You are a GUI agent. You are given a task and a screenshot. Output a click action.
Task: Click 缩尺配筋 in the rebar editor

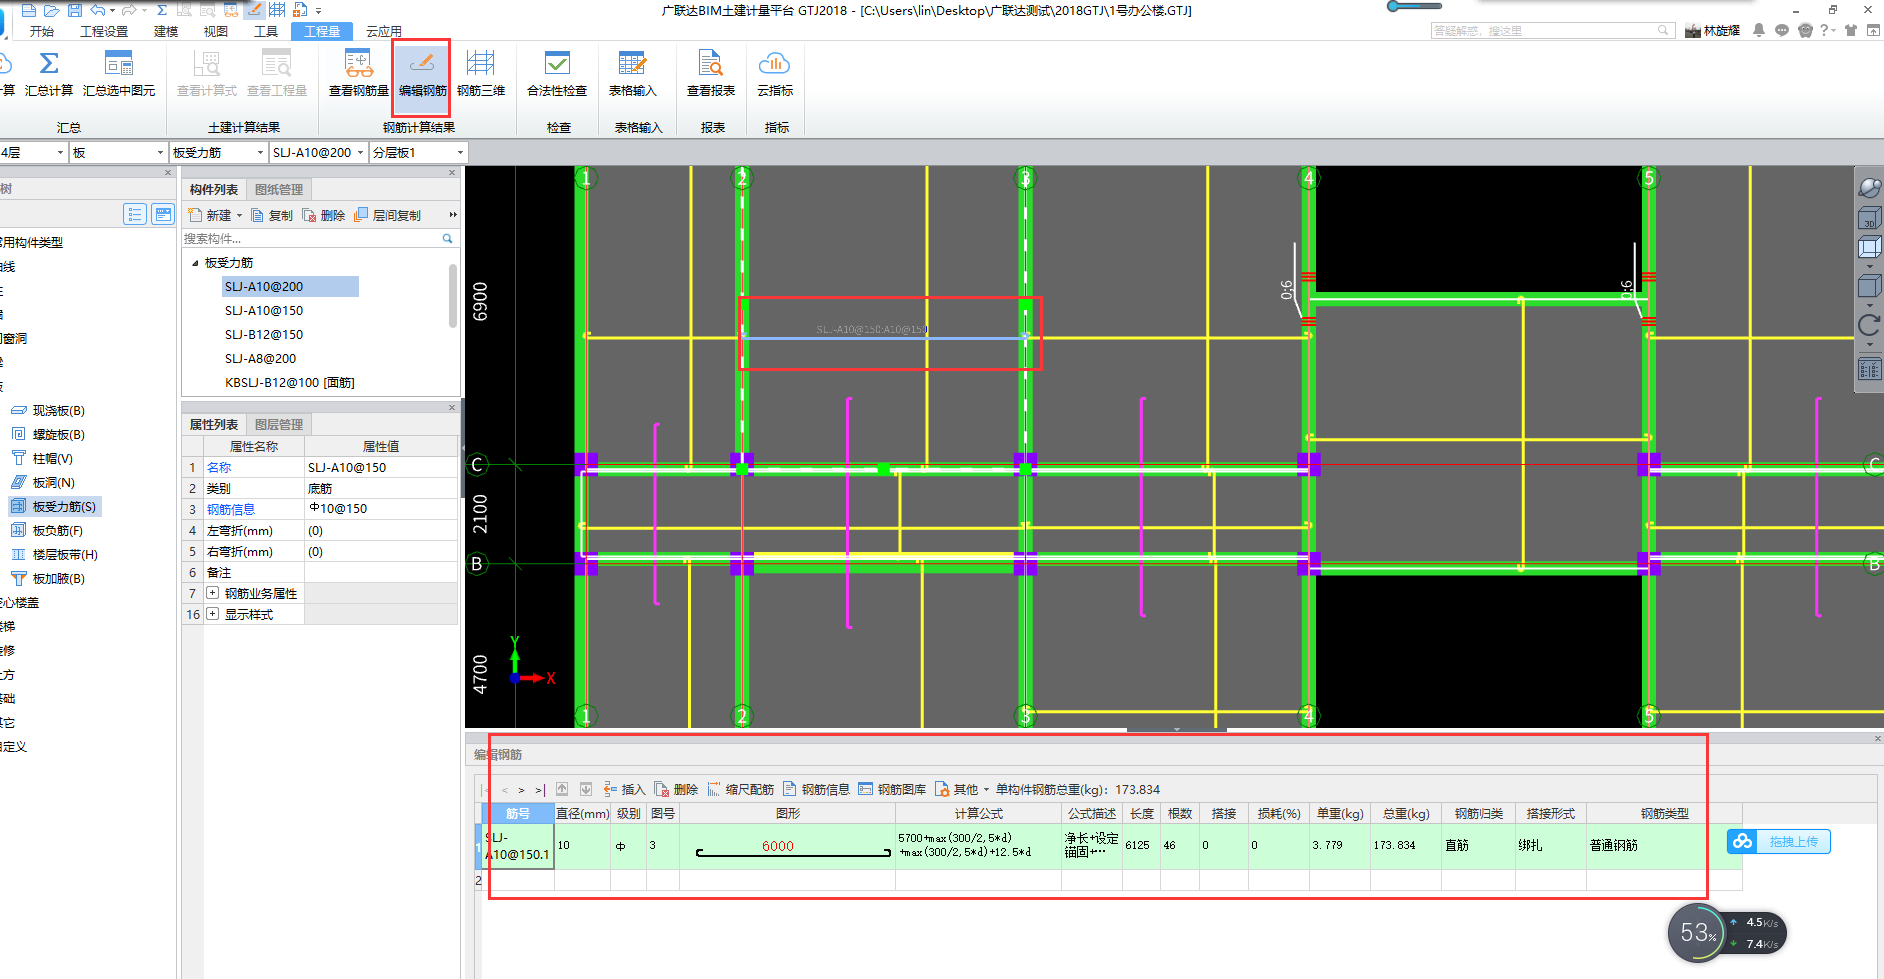pos(741,789)
